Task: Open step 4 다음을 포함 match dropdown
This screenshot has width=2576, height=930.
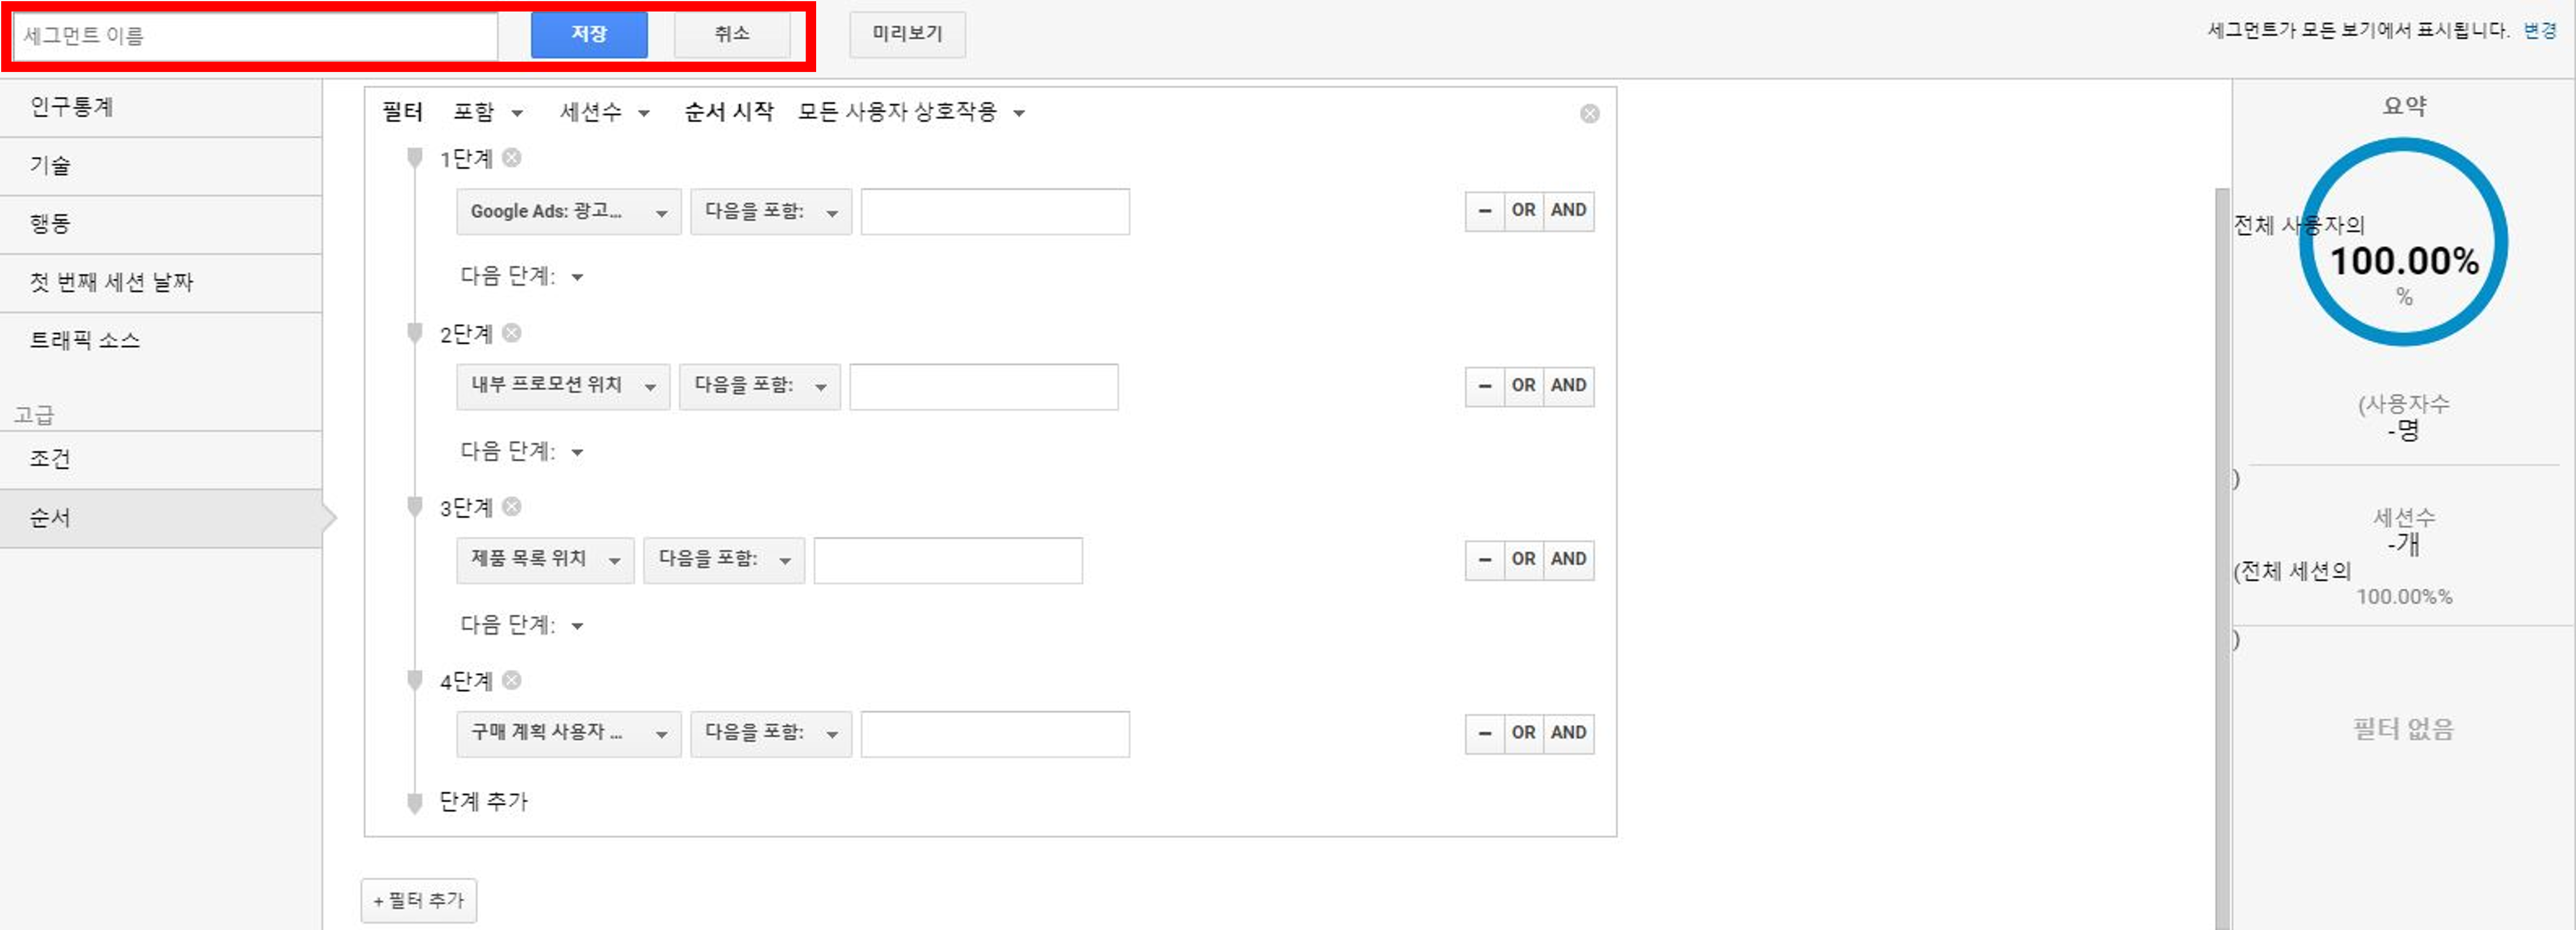Action: [x=771, y=734]
